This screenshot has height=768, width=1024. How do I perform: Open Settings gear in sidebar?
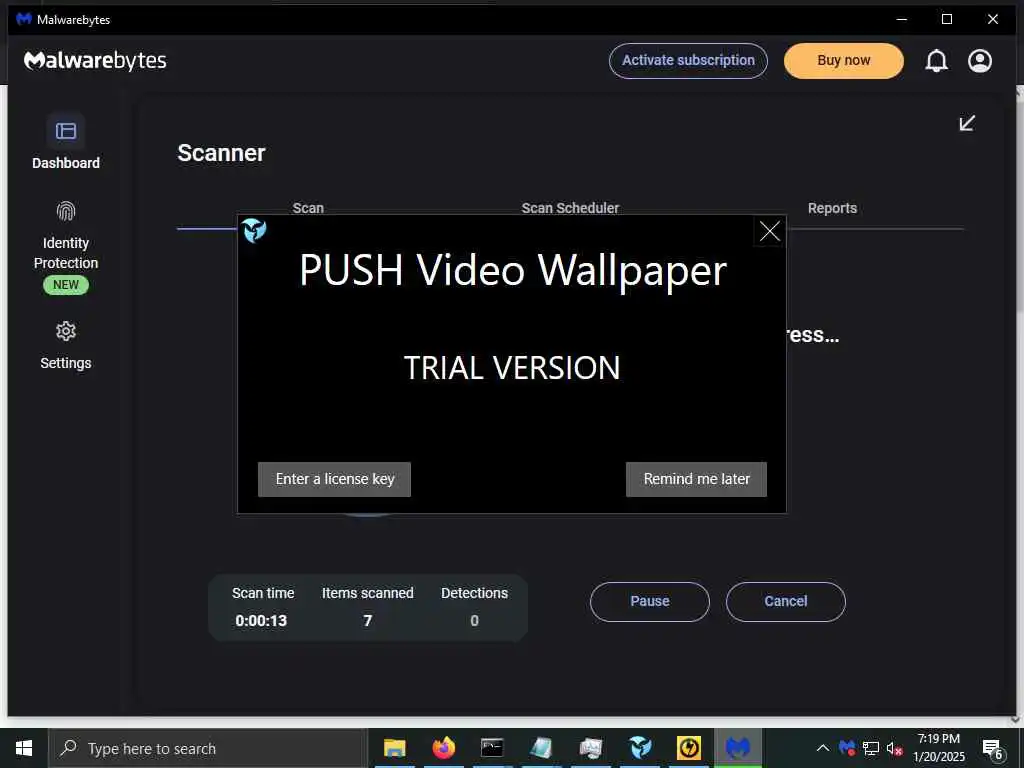[65, 345]
